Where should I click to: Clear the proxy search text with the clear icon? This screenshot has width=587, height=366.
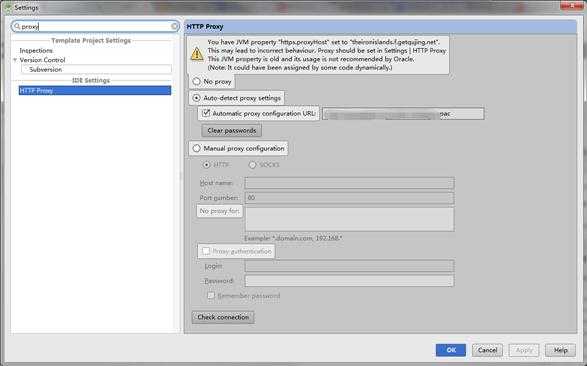coord(174,26)
